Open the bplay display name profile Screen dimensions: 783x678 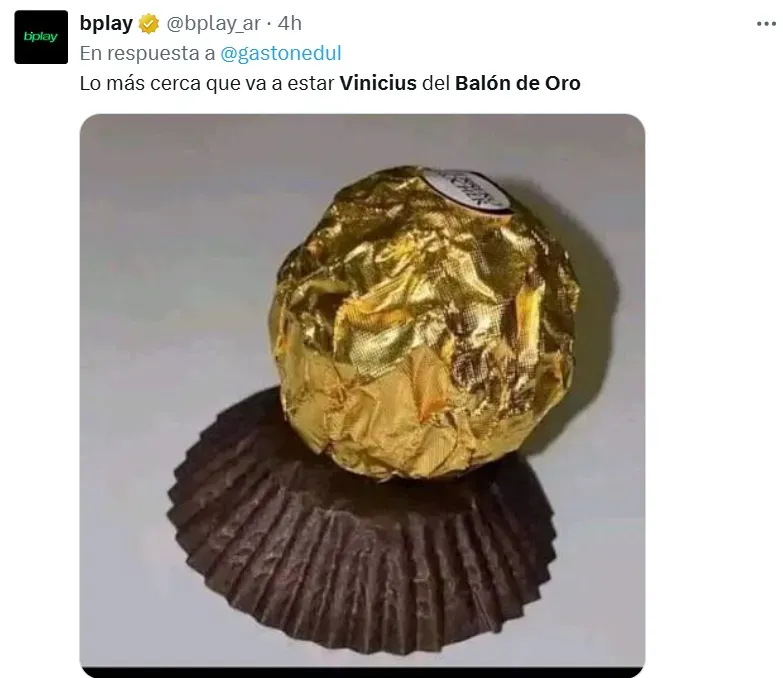(106, 23)
